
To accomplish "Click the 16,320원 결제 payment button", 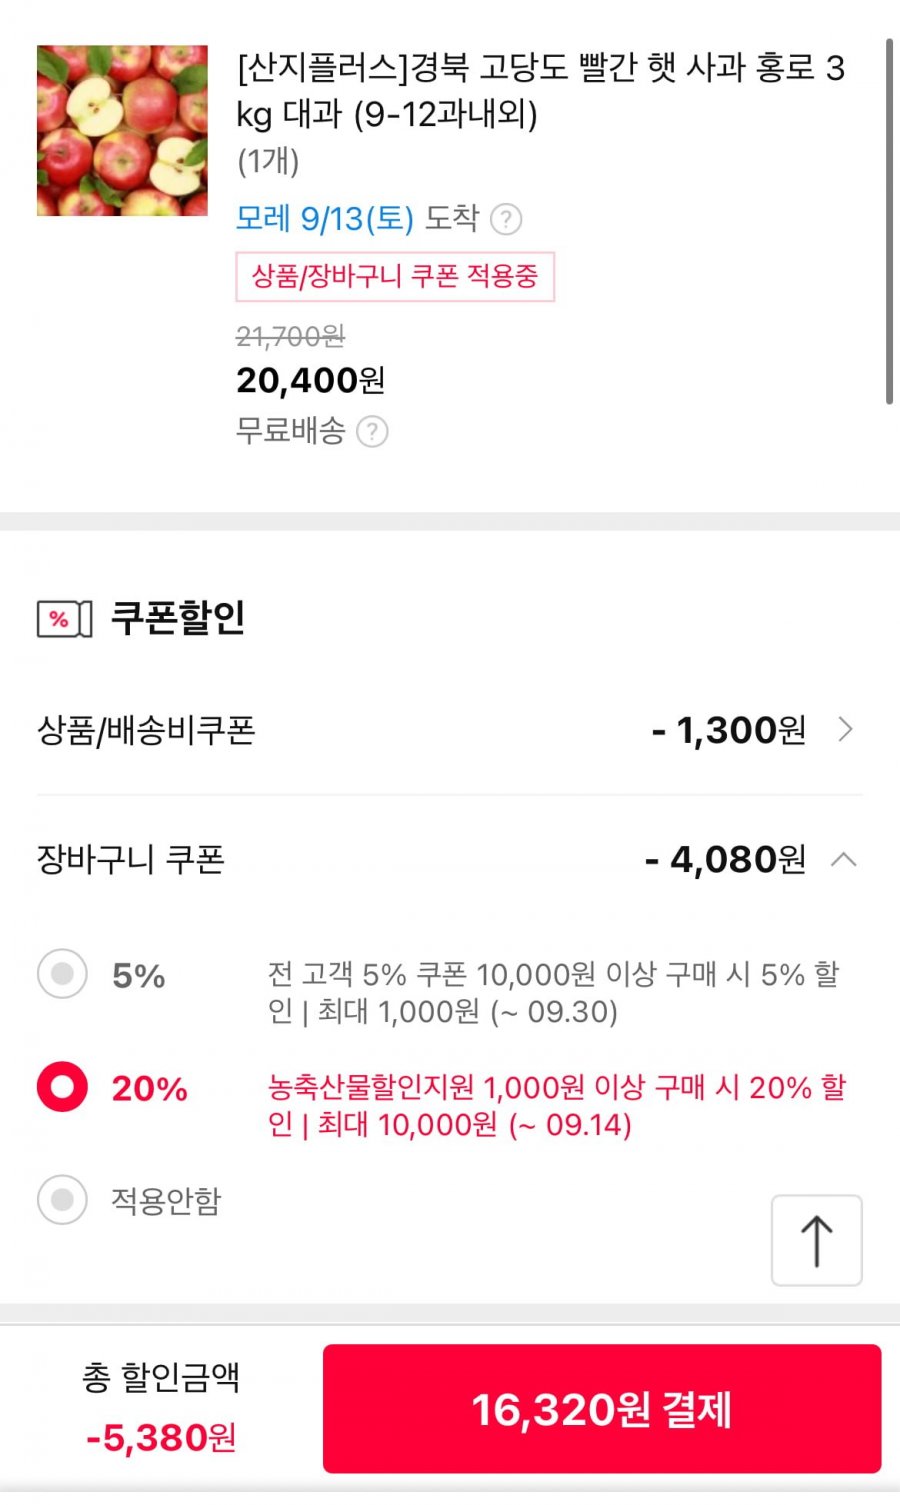I will 602,1409.
